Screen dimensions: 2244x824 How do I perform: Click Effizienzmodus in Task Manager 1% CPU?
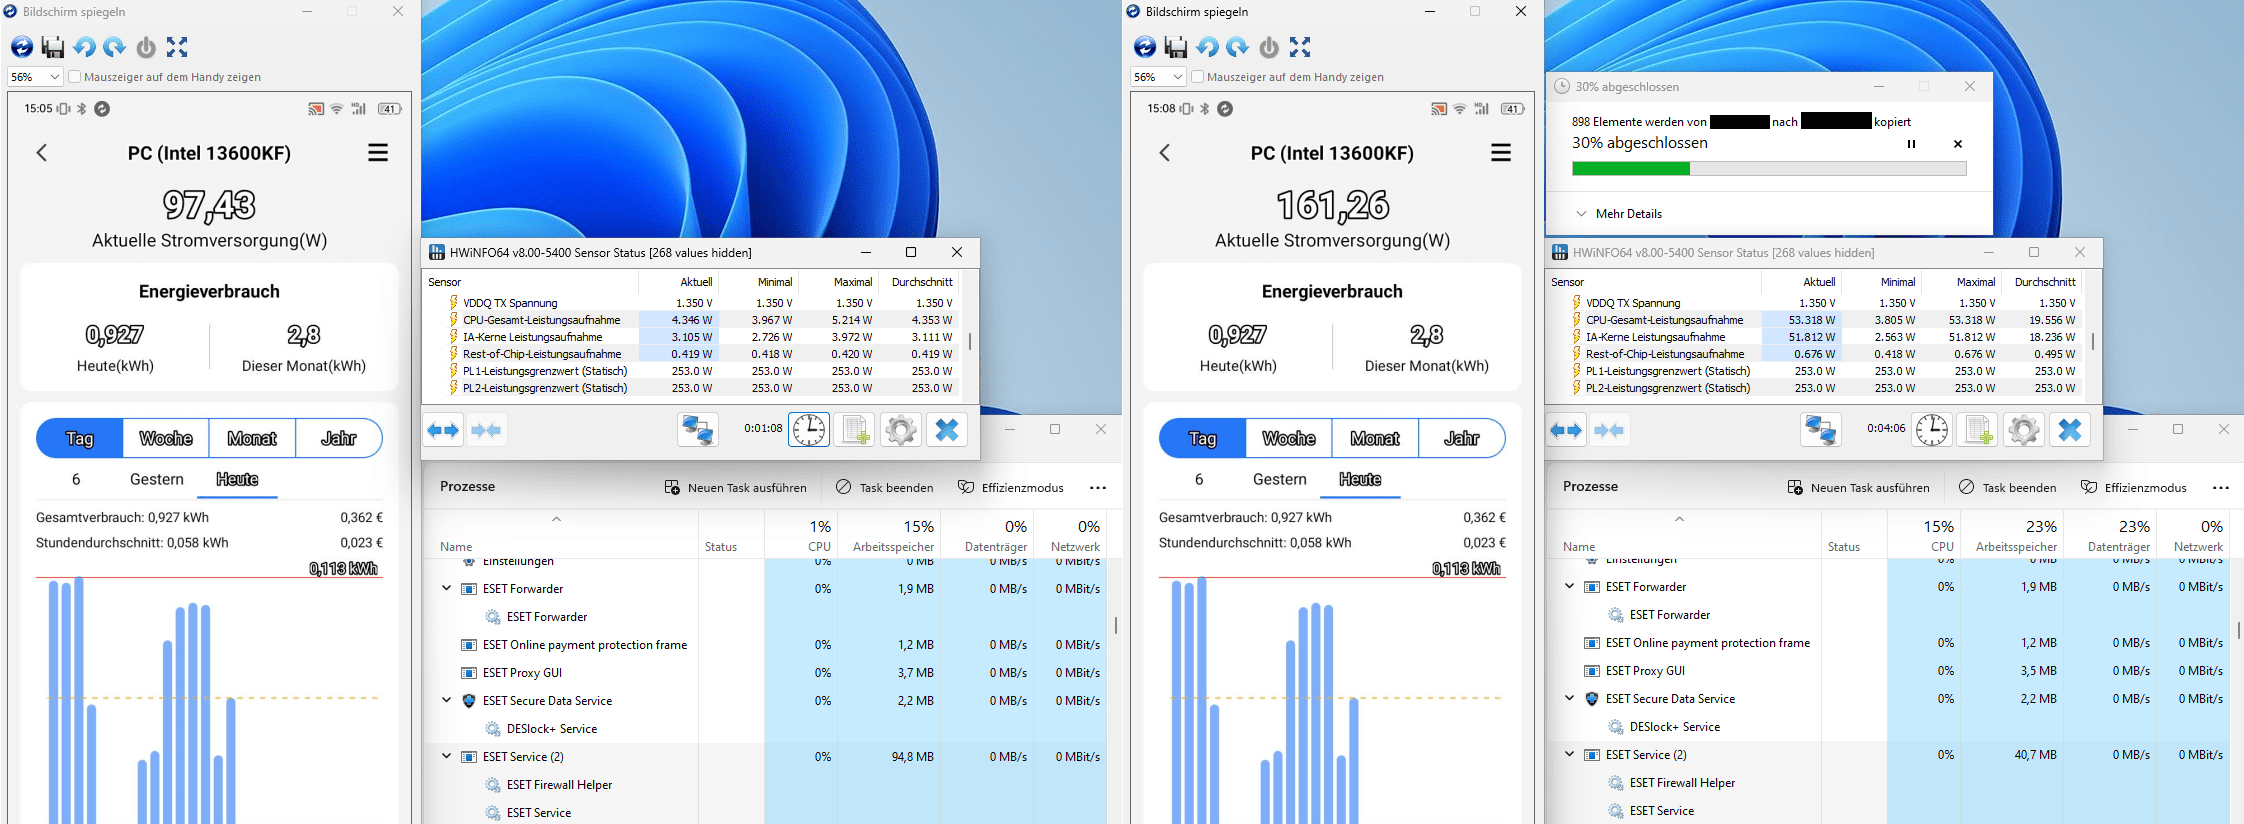click(x=1011, y=488)
